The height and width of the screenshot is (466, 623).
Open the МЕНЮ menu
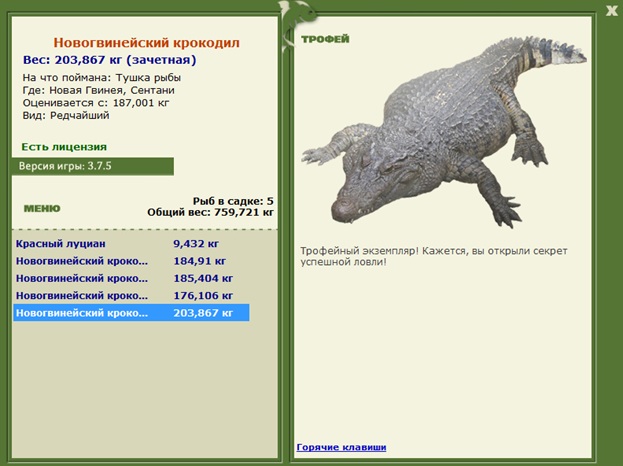click(x=42, y=208)
